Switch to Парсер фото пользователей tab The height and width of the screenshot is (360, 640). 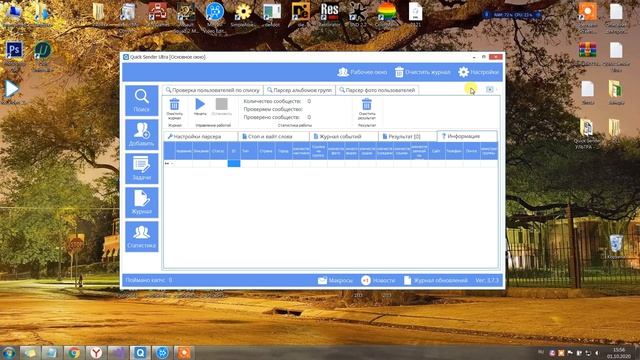click(x=377, y=90)
